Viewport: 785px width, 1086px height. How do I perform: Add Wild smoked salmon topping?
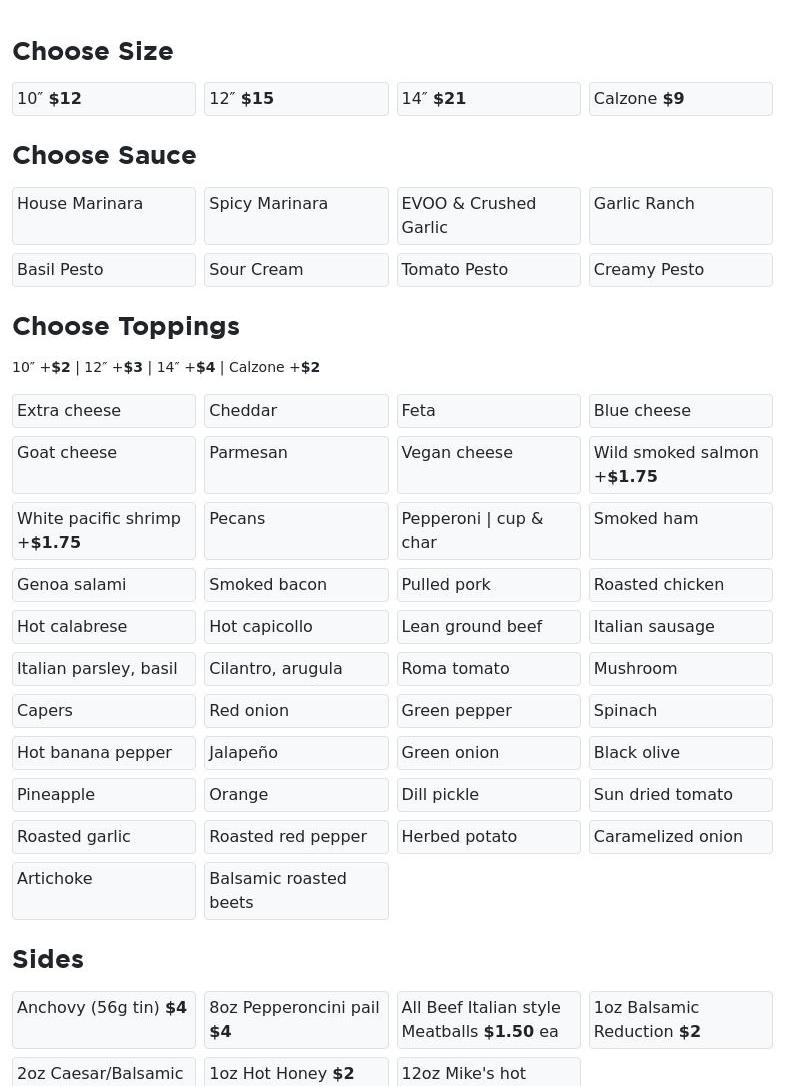tap(680, 464)
